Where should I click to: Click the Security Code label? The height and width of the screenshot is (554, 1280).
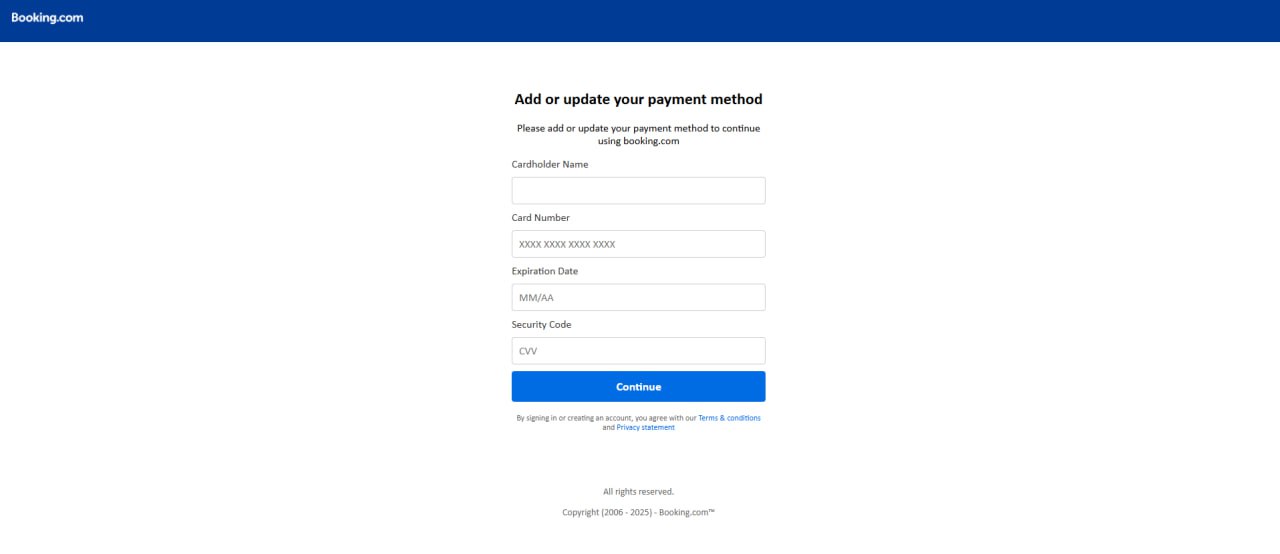point(542,325)
